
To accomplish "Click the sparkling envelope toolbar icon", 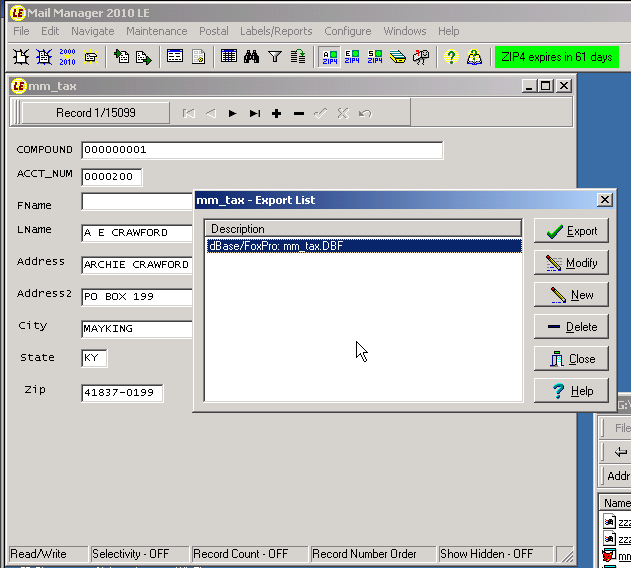I will [x=91, y=57].
